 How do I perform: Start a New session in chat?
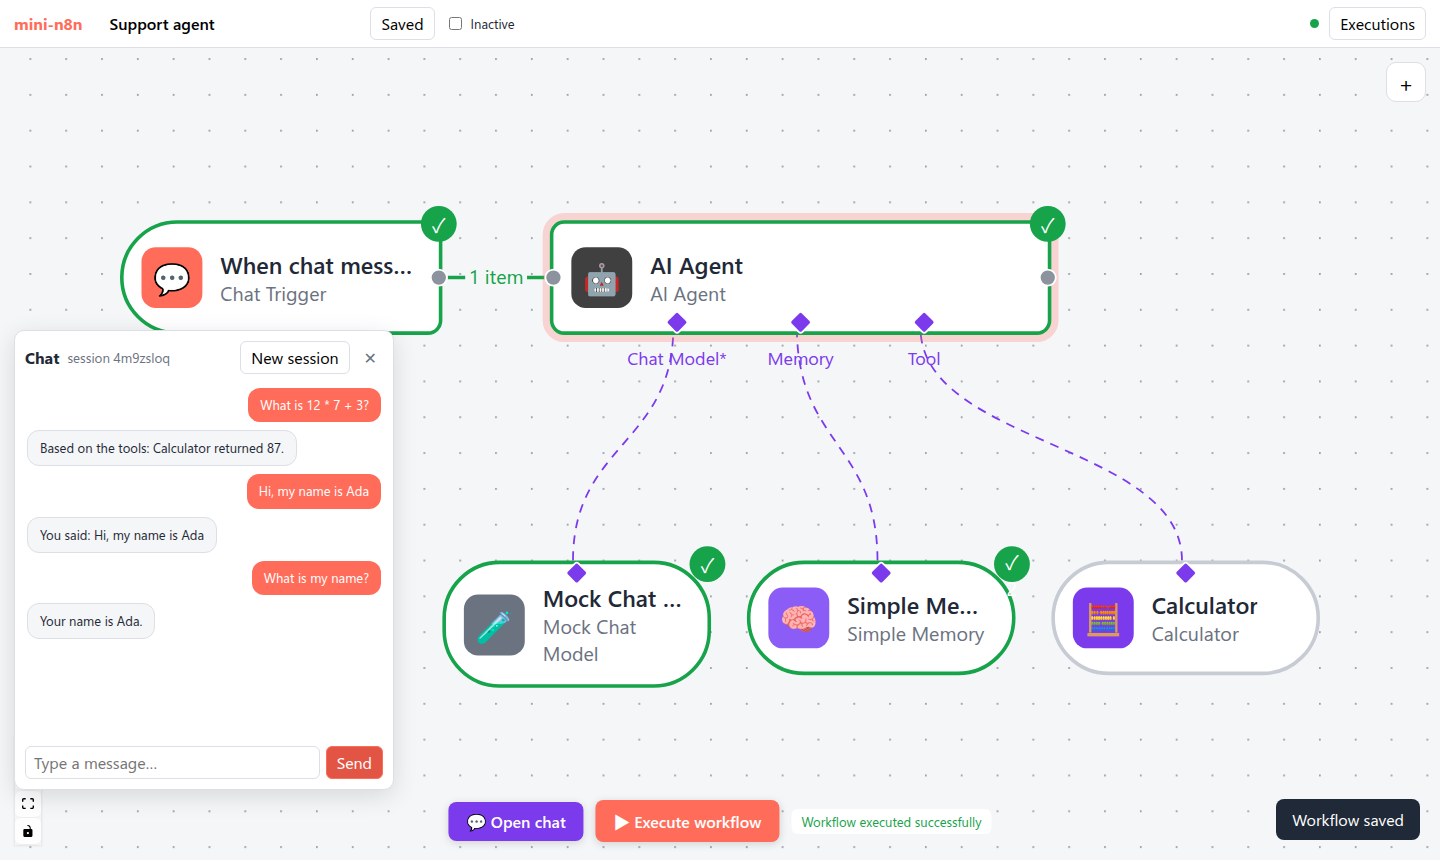[295, 358]
